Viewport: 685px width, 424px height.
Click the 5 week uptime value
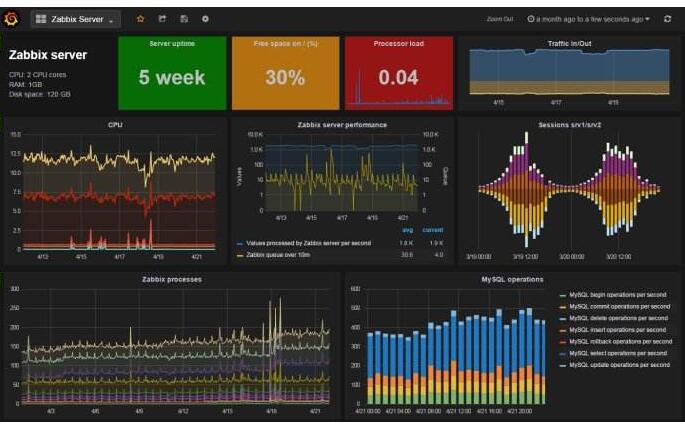172,78
